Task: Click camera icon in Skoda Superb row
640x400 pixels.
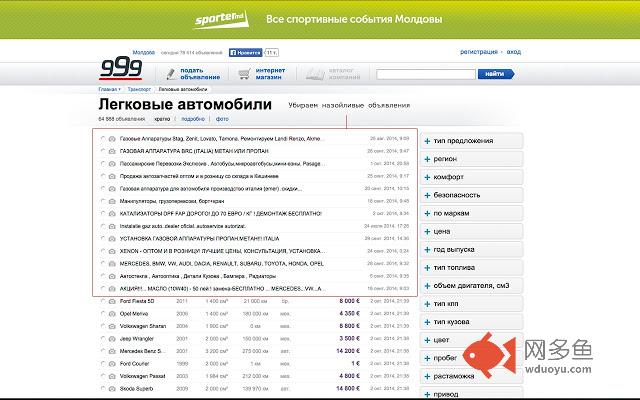Action: 112,389
